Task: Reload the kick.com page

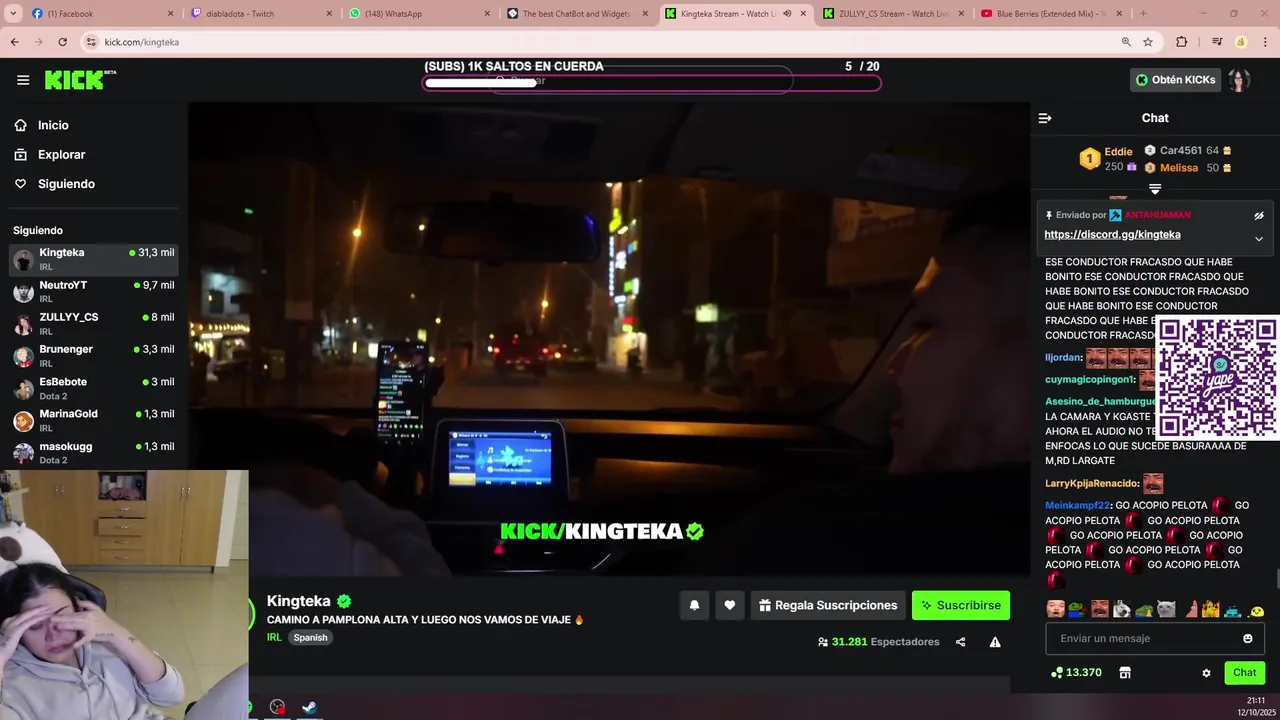Action: (63, 42)
